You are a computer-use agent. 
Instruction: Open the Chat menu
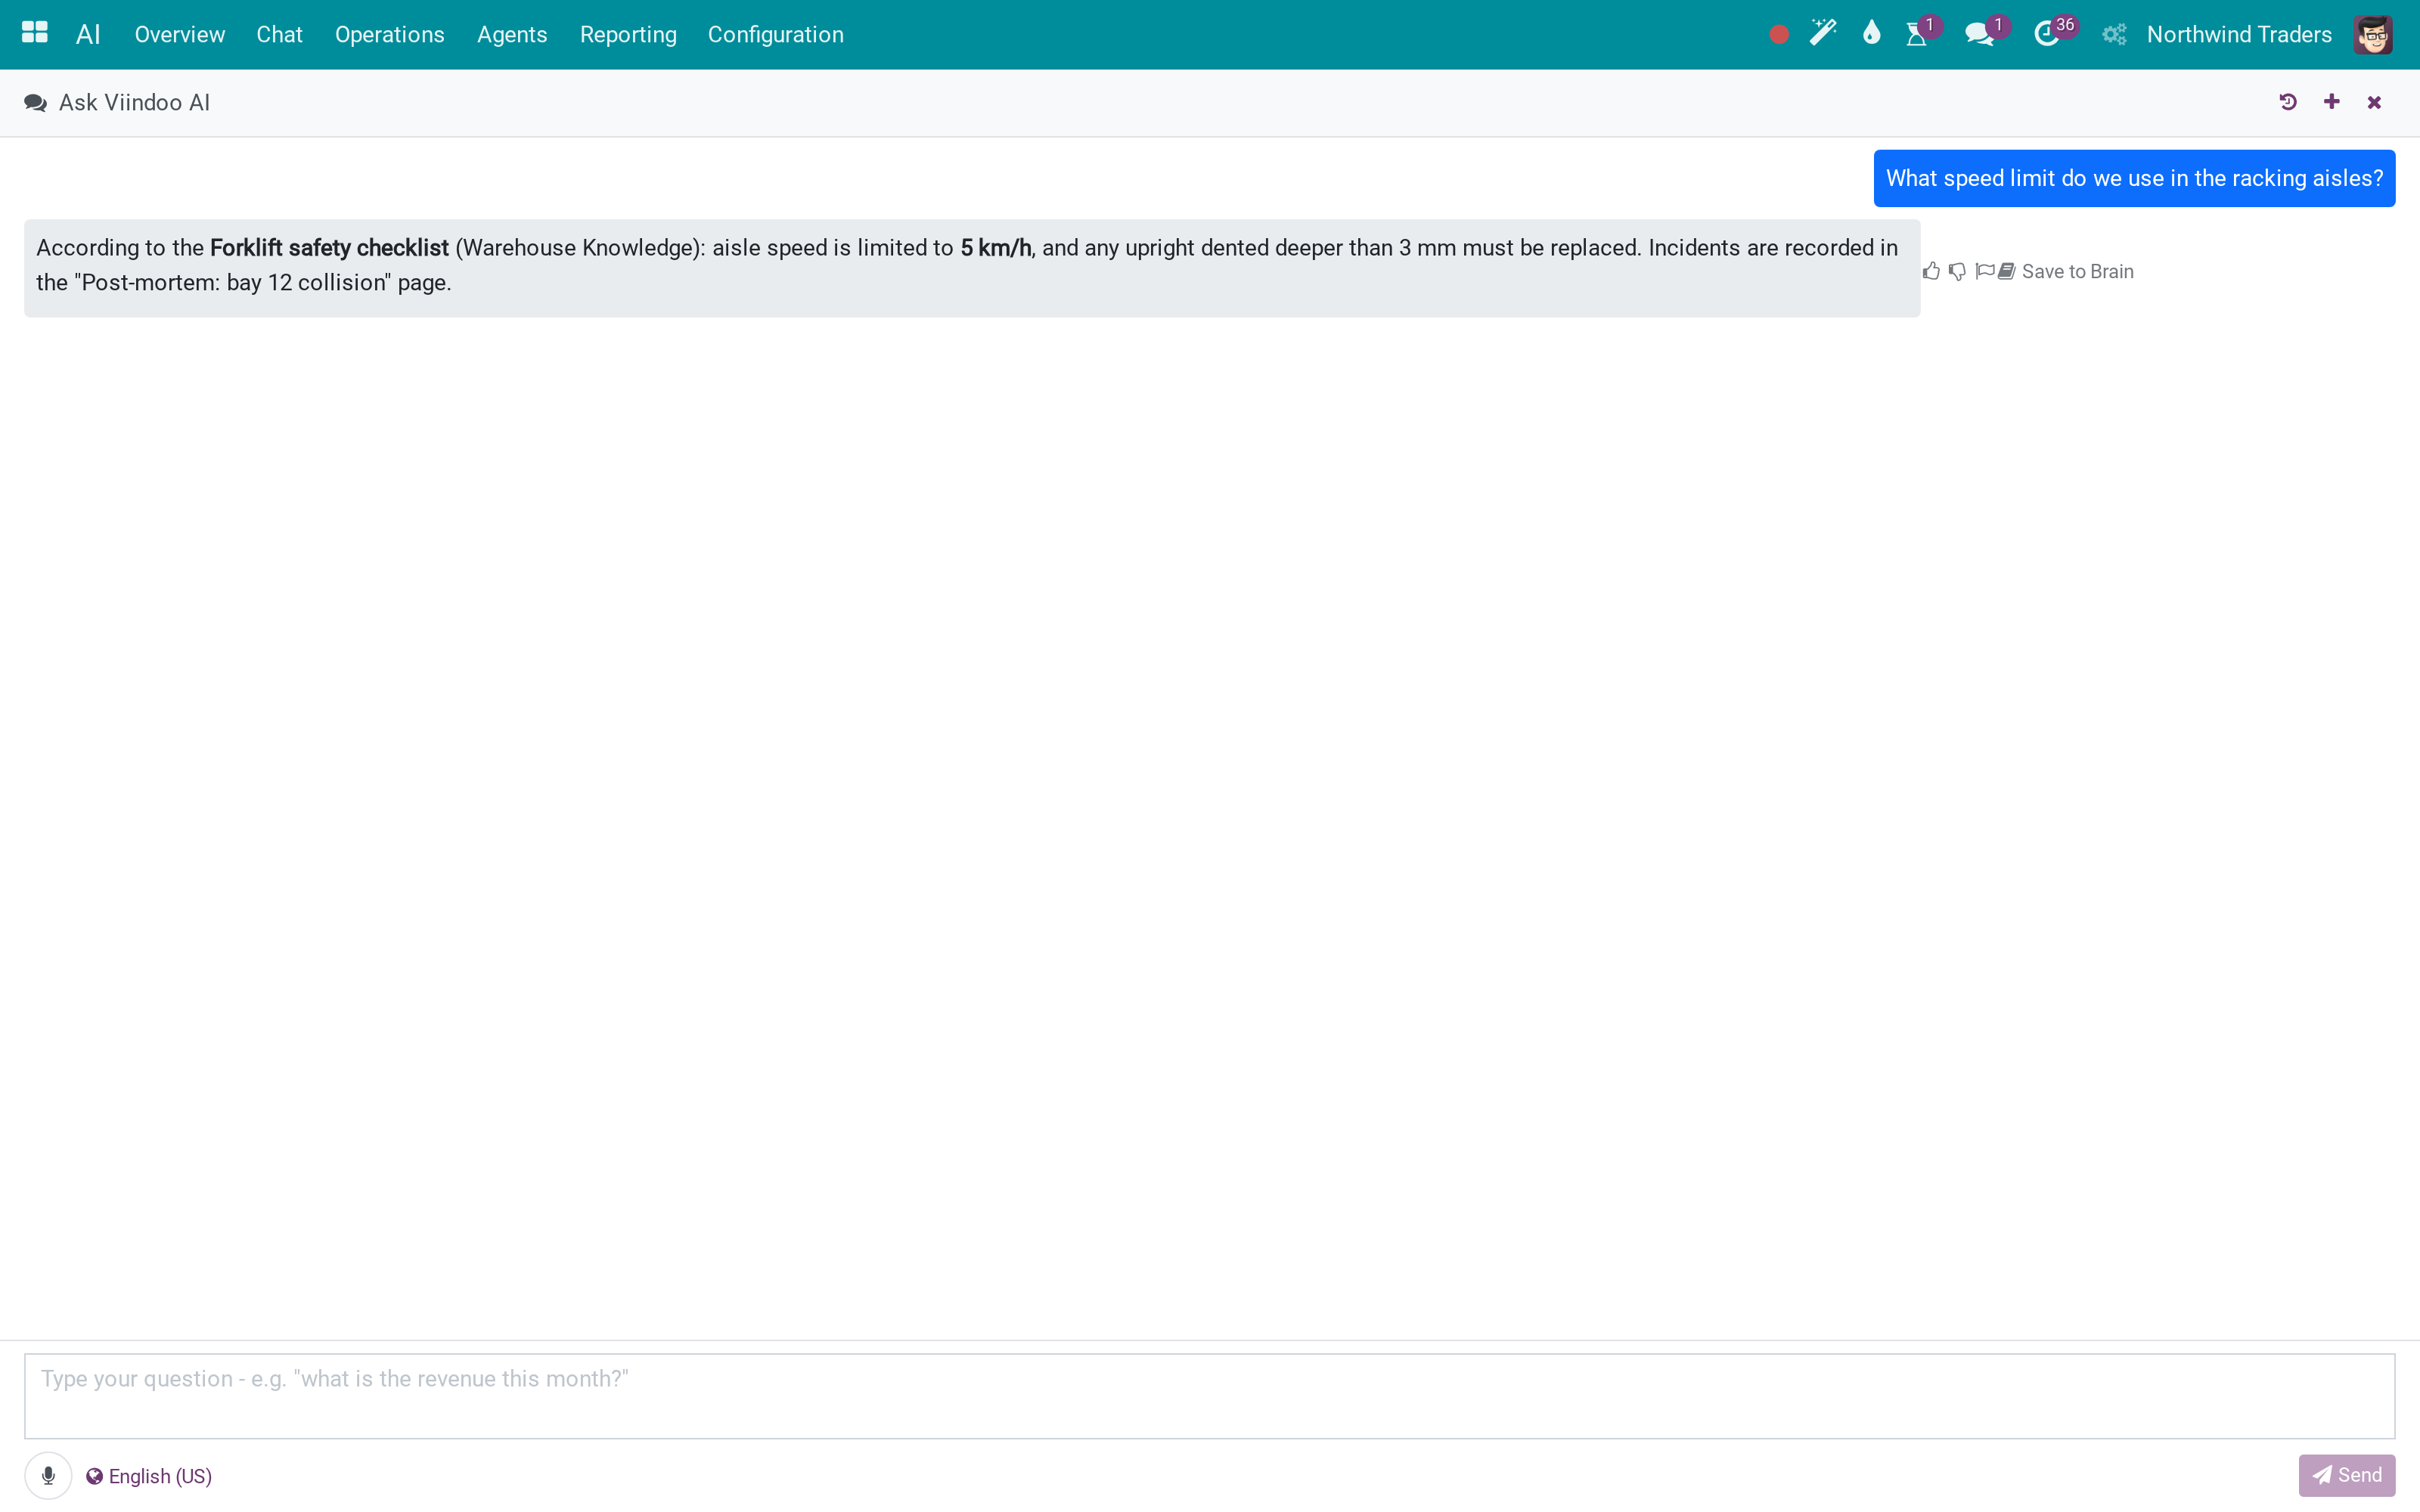pos(279,34)
